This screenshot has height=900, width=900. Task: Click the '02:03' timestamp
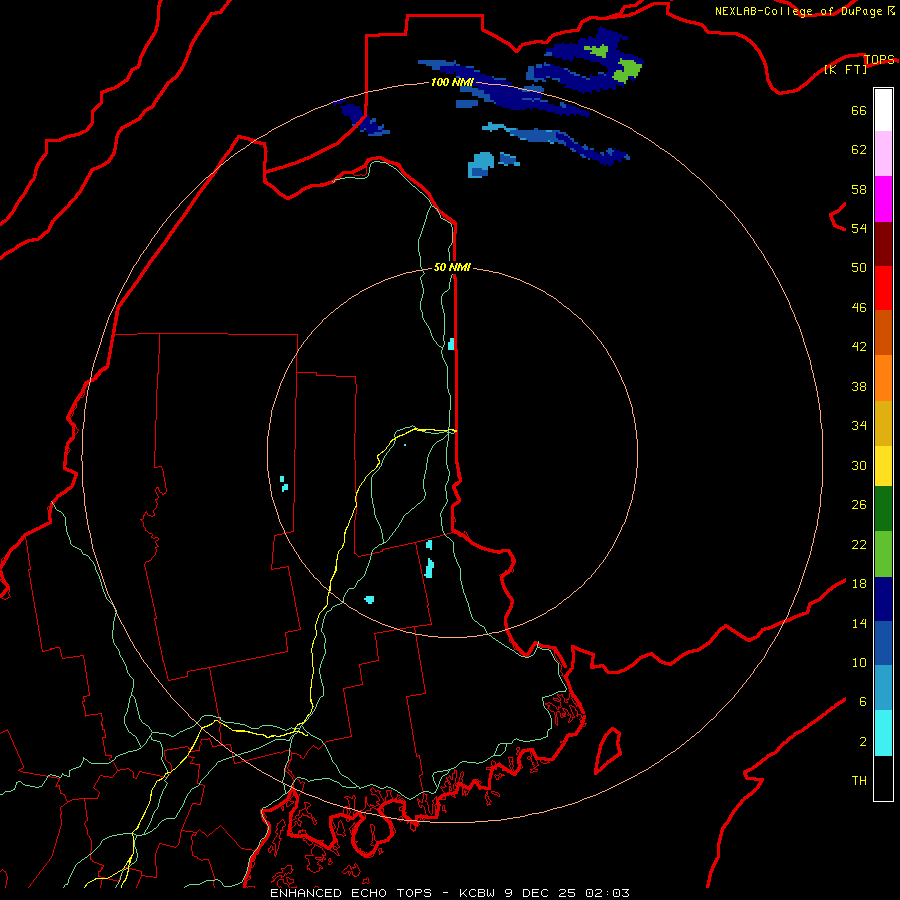pyautogui.click(x=607, y=893)
